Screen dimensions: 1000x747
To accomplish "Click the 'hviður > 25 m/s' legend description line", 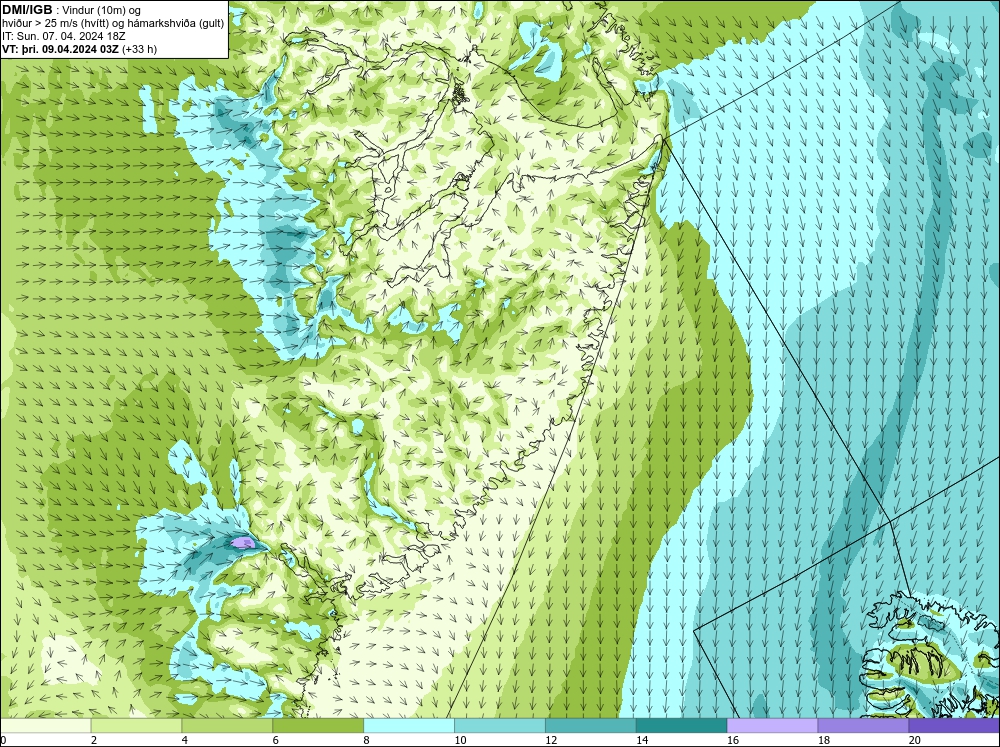I will point(113,23).
